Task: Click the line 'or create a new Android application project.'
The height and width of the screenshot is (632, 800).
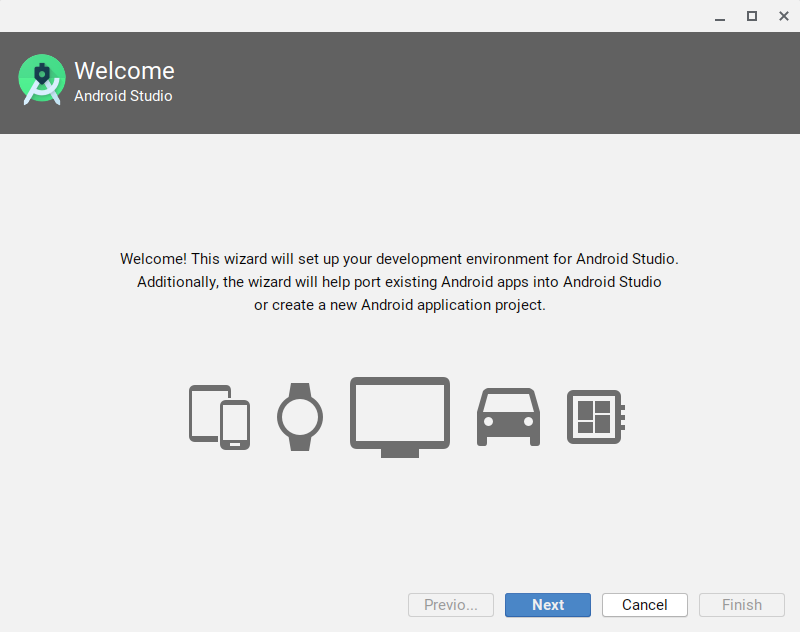Action: pos(400,305)
